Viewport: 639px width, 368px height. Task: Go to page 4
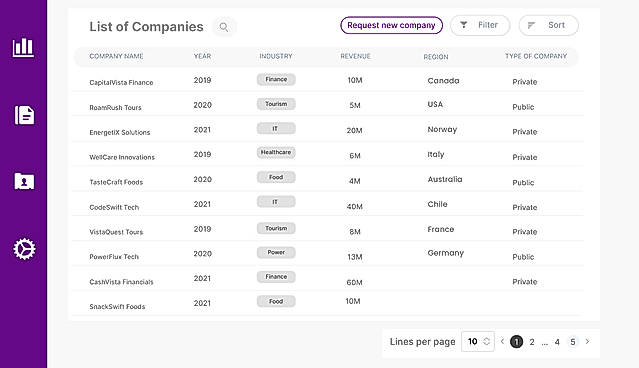pyautogui.click(x=557, y=342)
